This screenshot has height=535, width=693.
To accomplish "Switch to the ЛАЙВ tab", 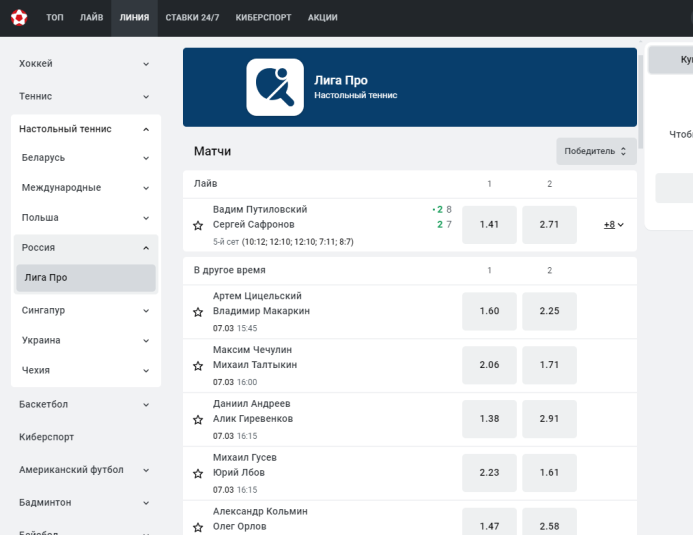I will coord(91,18).
